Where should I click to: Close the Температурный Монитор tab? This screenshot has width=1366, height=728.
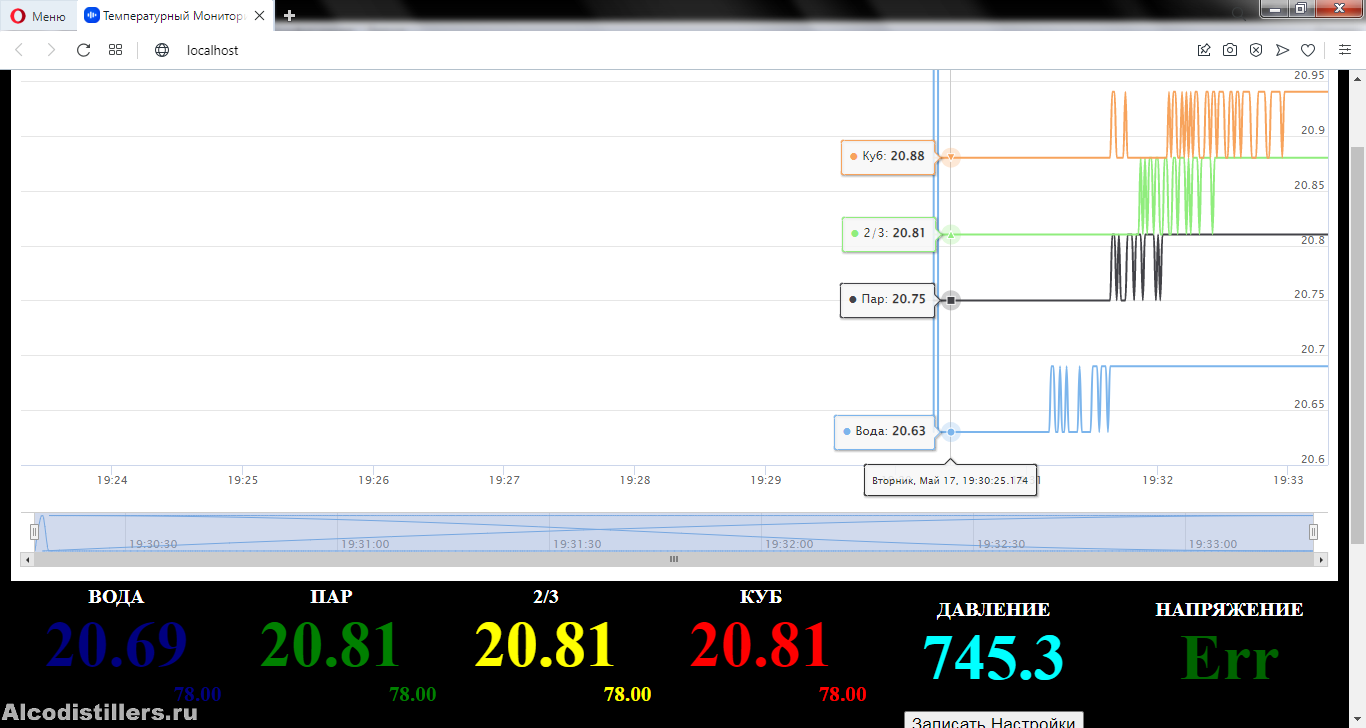(x=259, y=16)
